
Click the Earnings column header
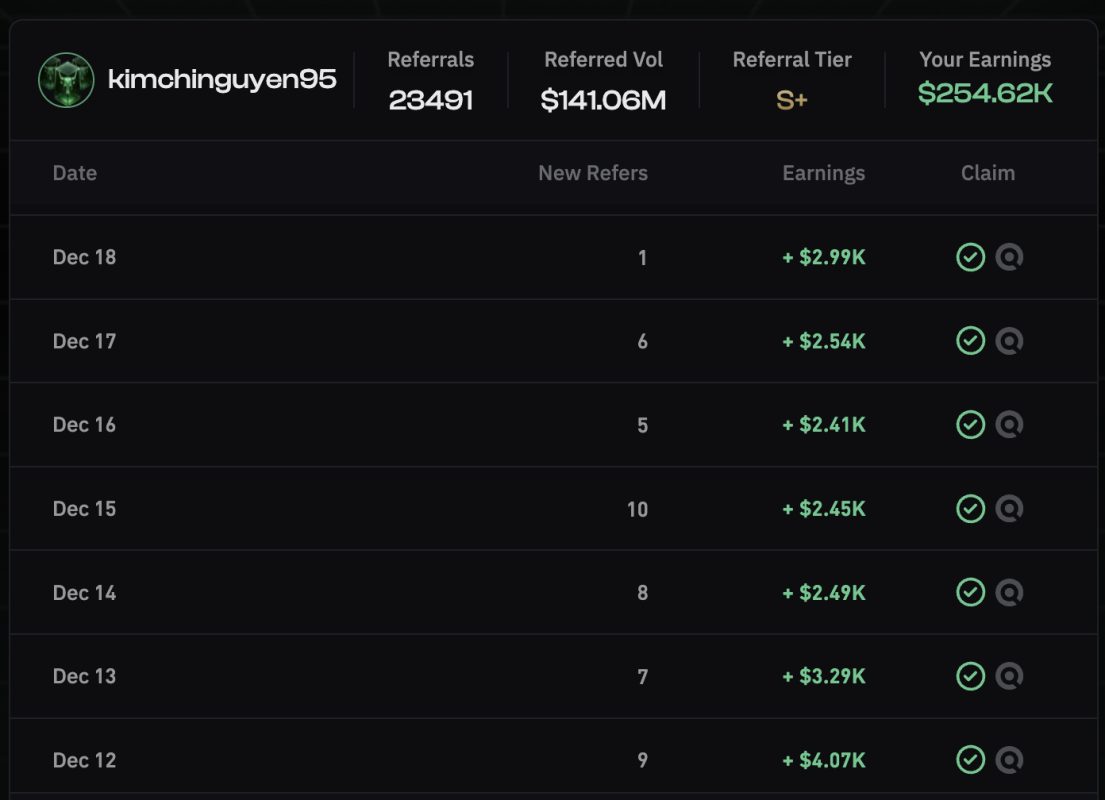tap(823, 173)
